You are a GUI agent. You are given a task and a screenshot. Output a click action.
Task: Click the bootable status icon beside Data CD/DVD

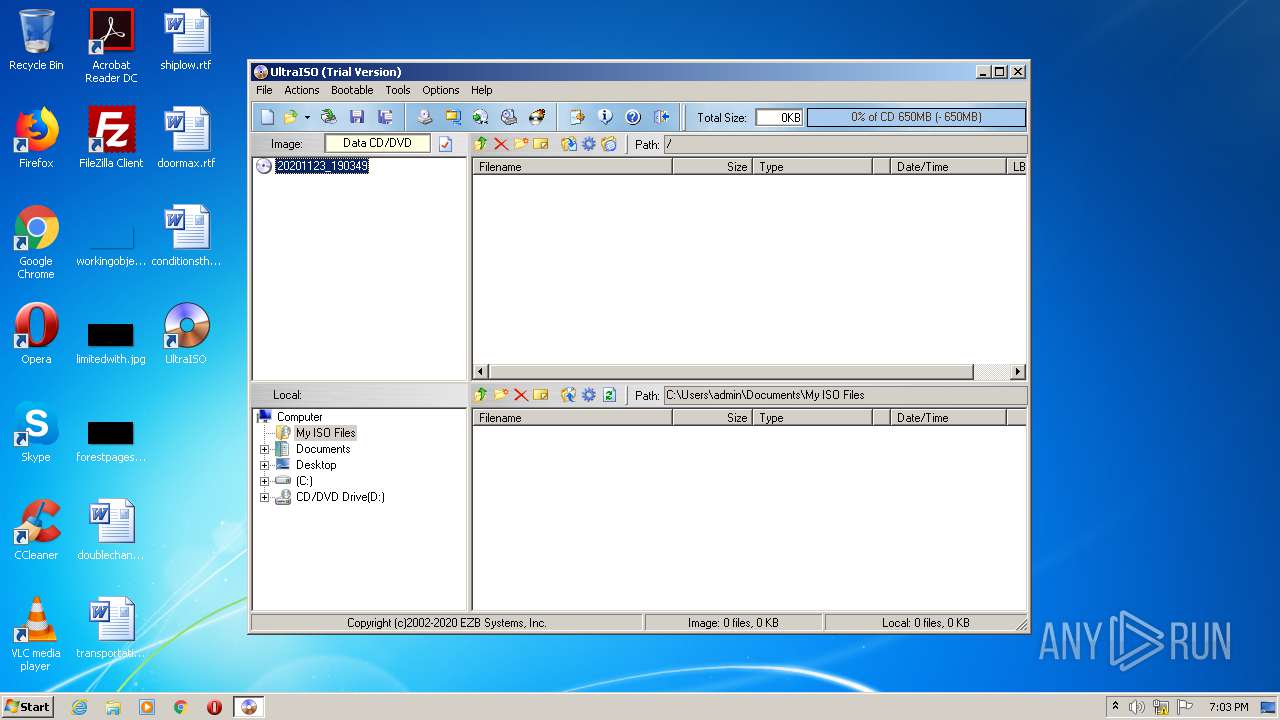(445, 144)
